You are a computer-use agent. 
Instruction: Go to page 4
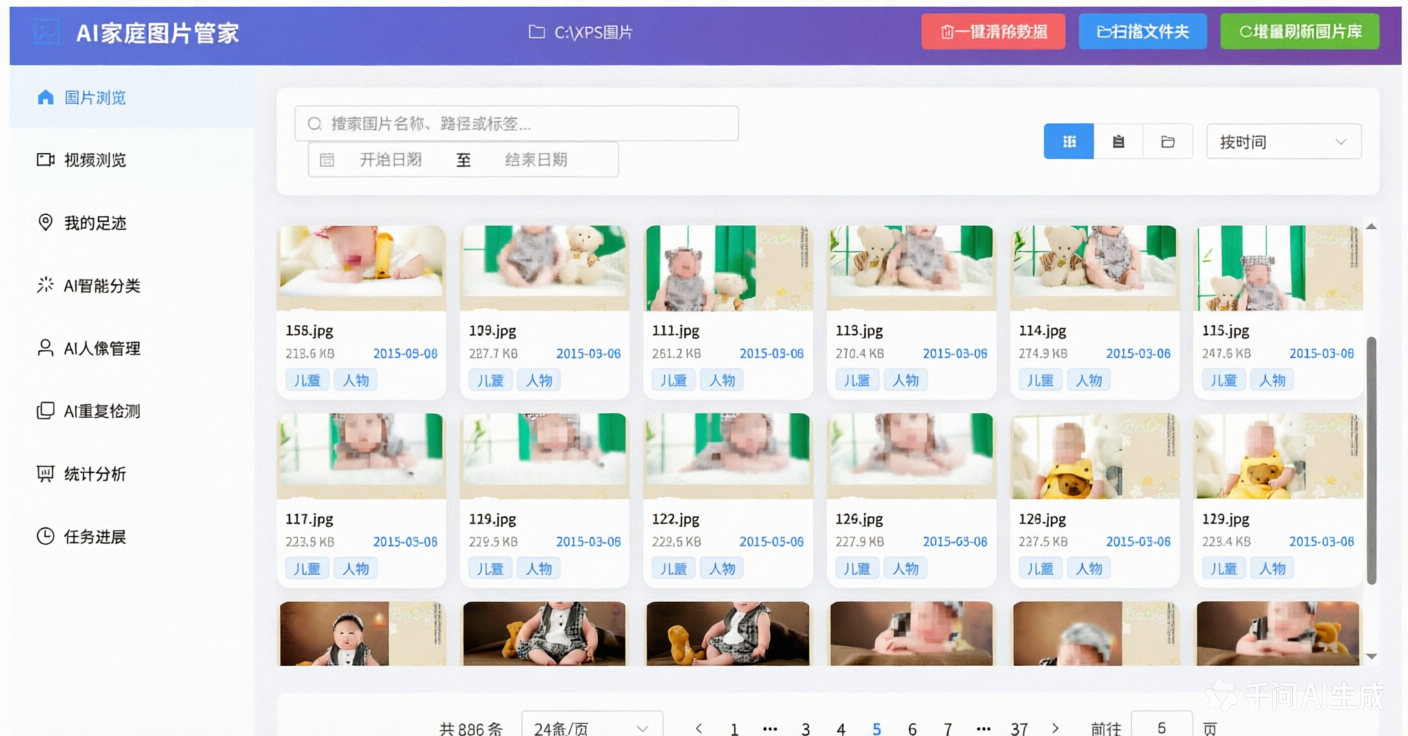[x=841, y=729]
